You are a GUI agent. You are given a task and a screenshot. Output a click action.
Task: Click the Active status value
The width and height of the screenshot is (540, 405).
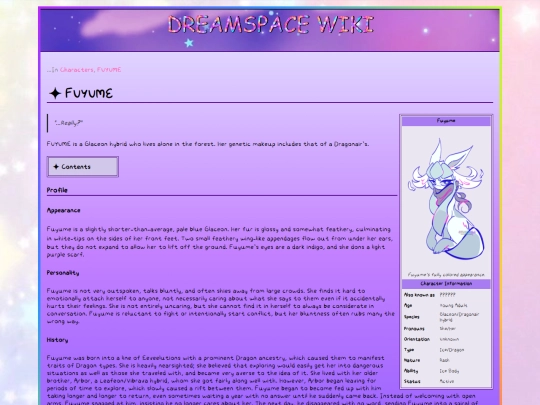[447, 382]
